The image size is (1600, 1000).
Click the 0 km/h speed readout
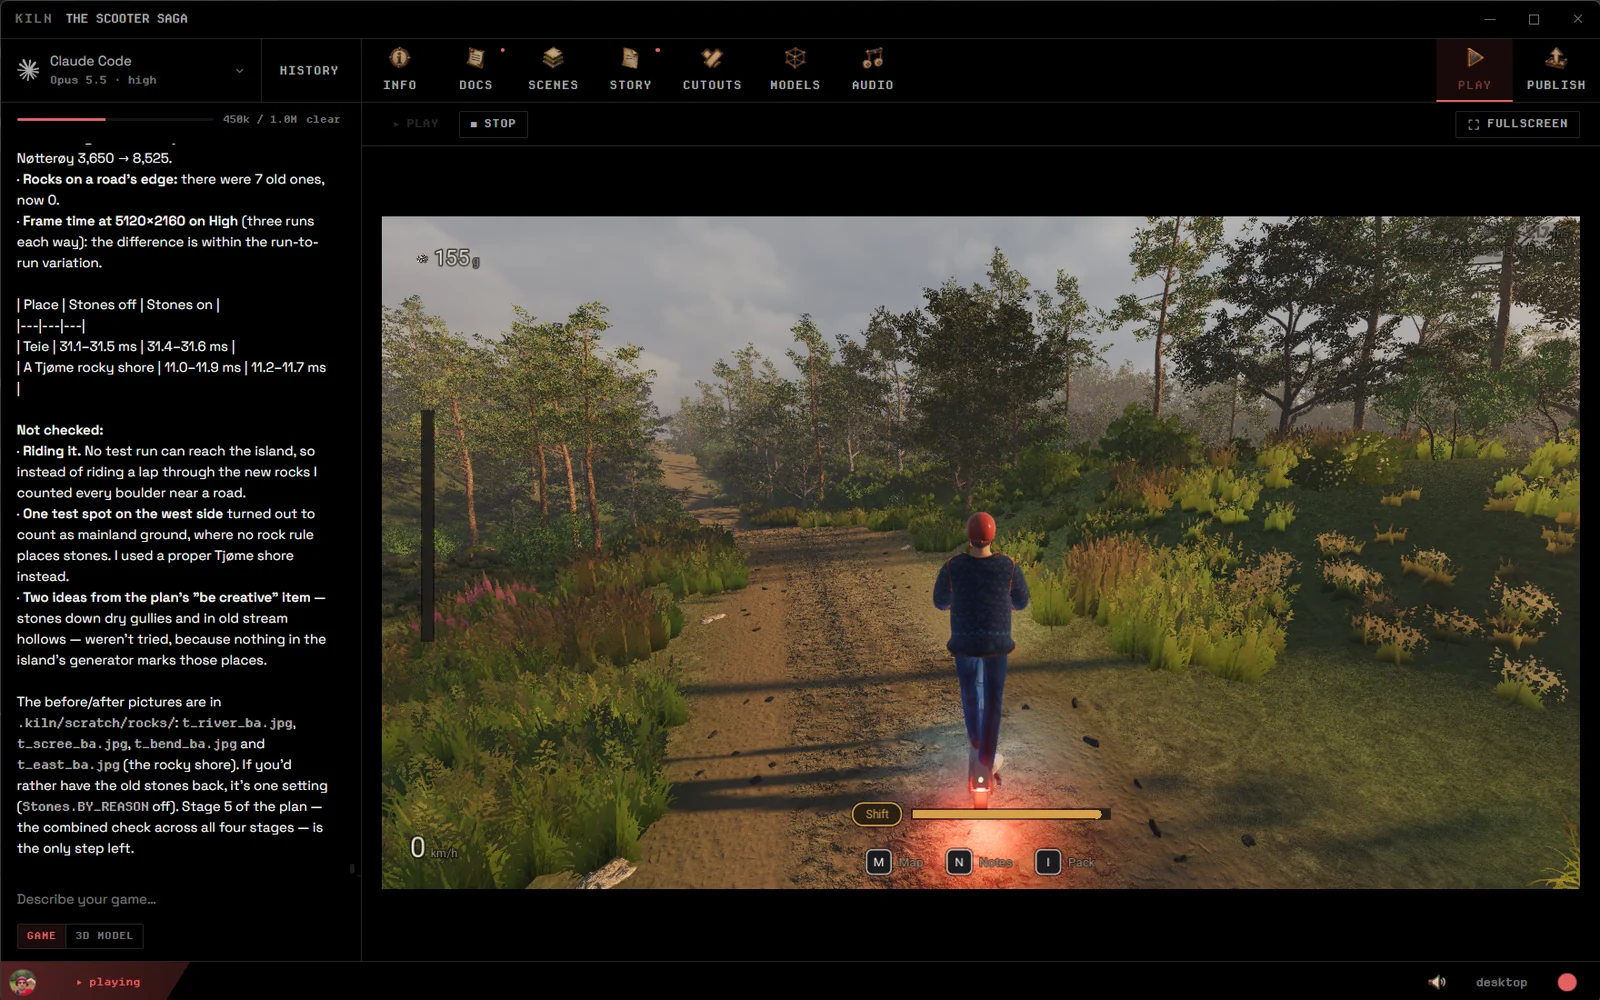434,848
